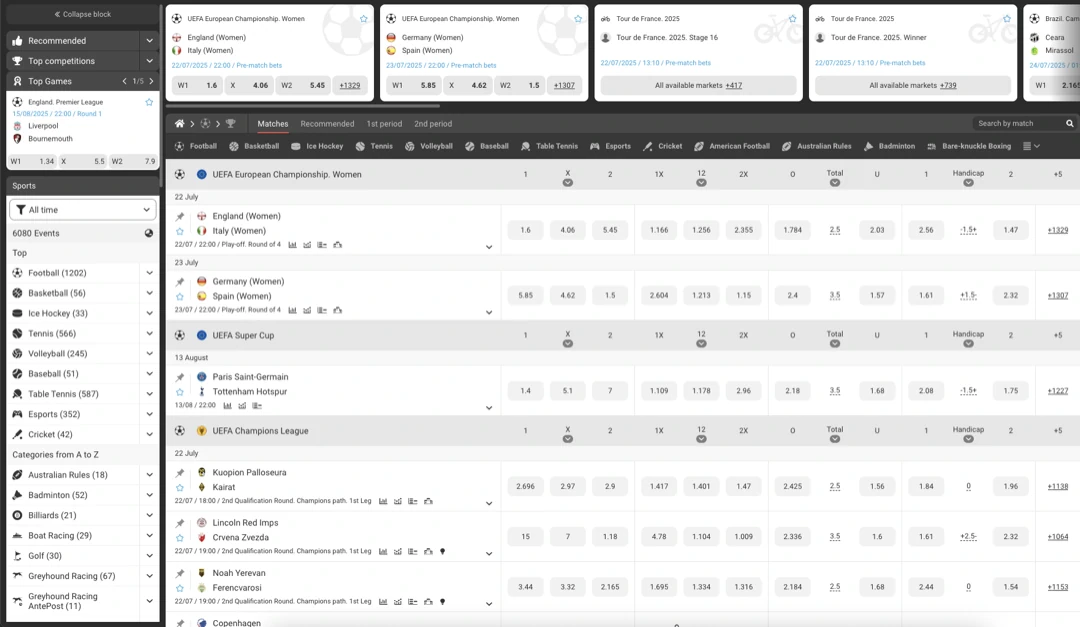Select Cricket in sports bar
Viewport: 1080px width, 627px height.
pos(663,146)
